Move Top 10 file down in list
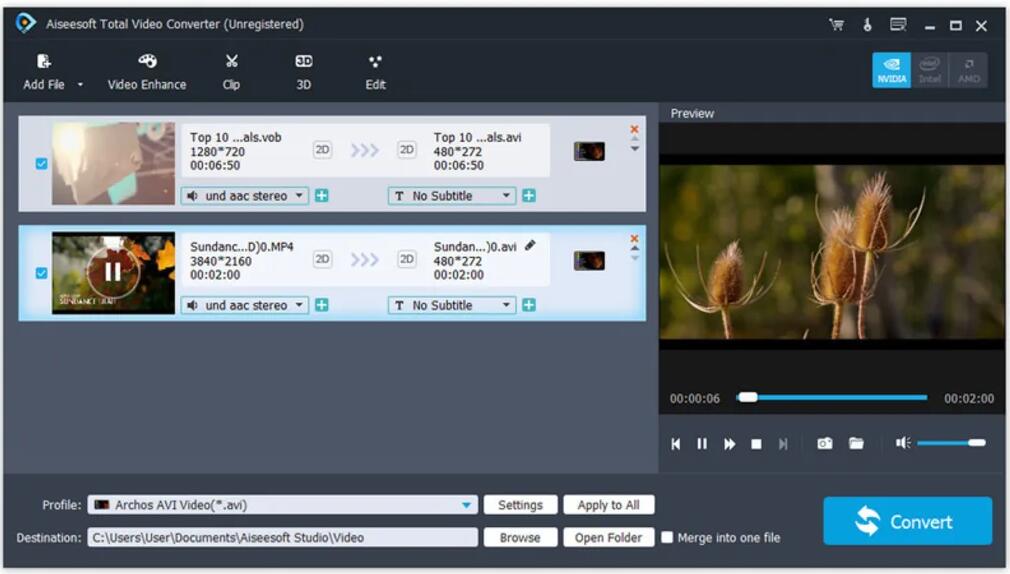Screen dimensions: 1010x574 [634, 149]
